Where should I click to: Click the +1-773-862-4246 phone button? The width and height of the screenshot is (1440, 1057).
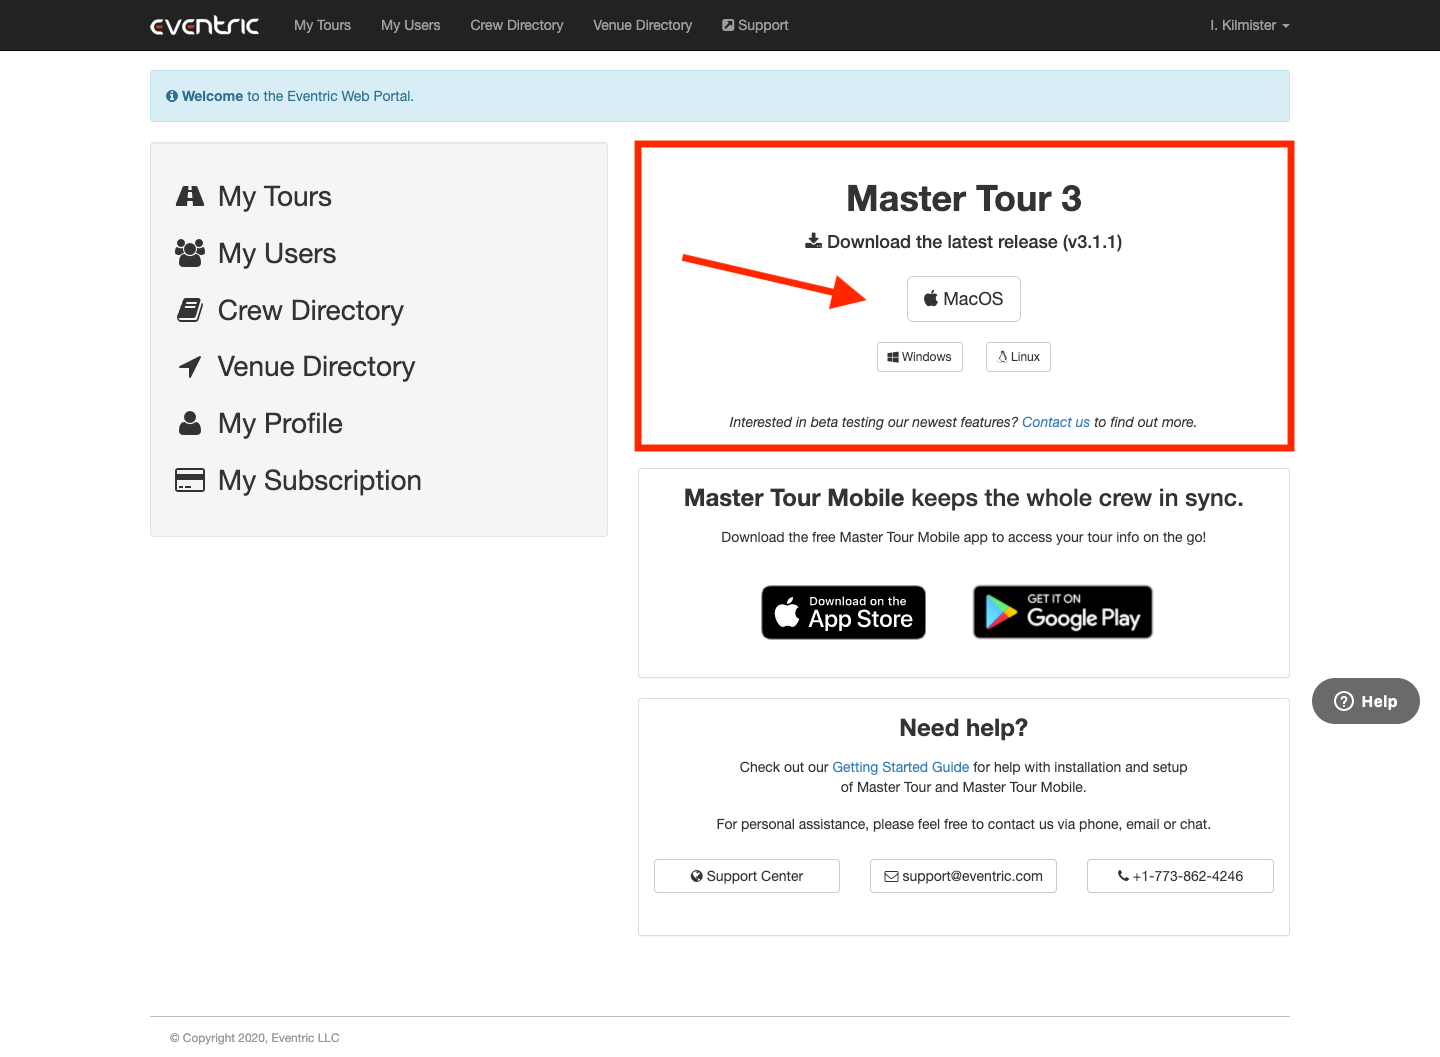point(1180,876)
